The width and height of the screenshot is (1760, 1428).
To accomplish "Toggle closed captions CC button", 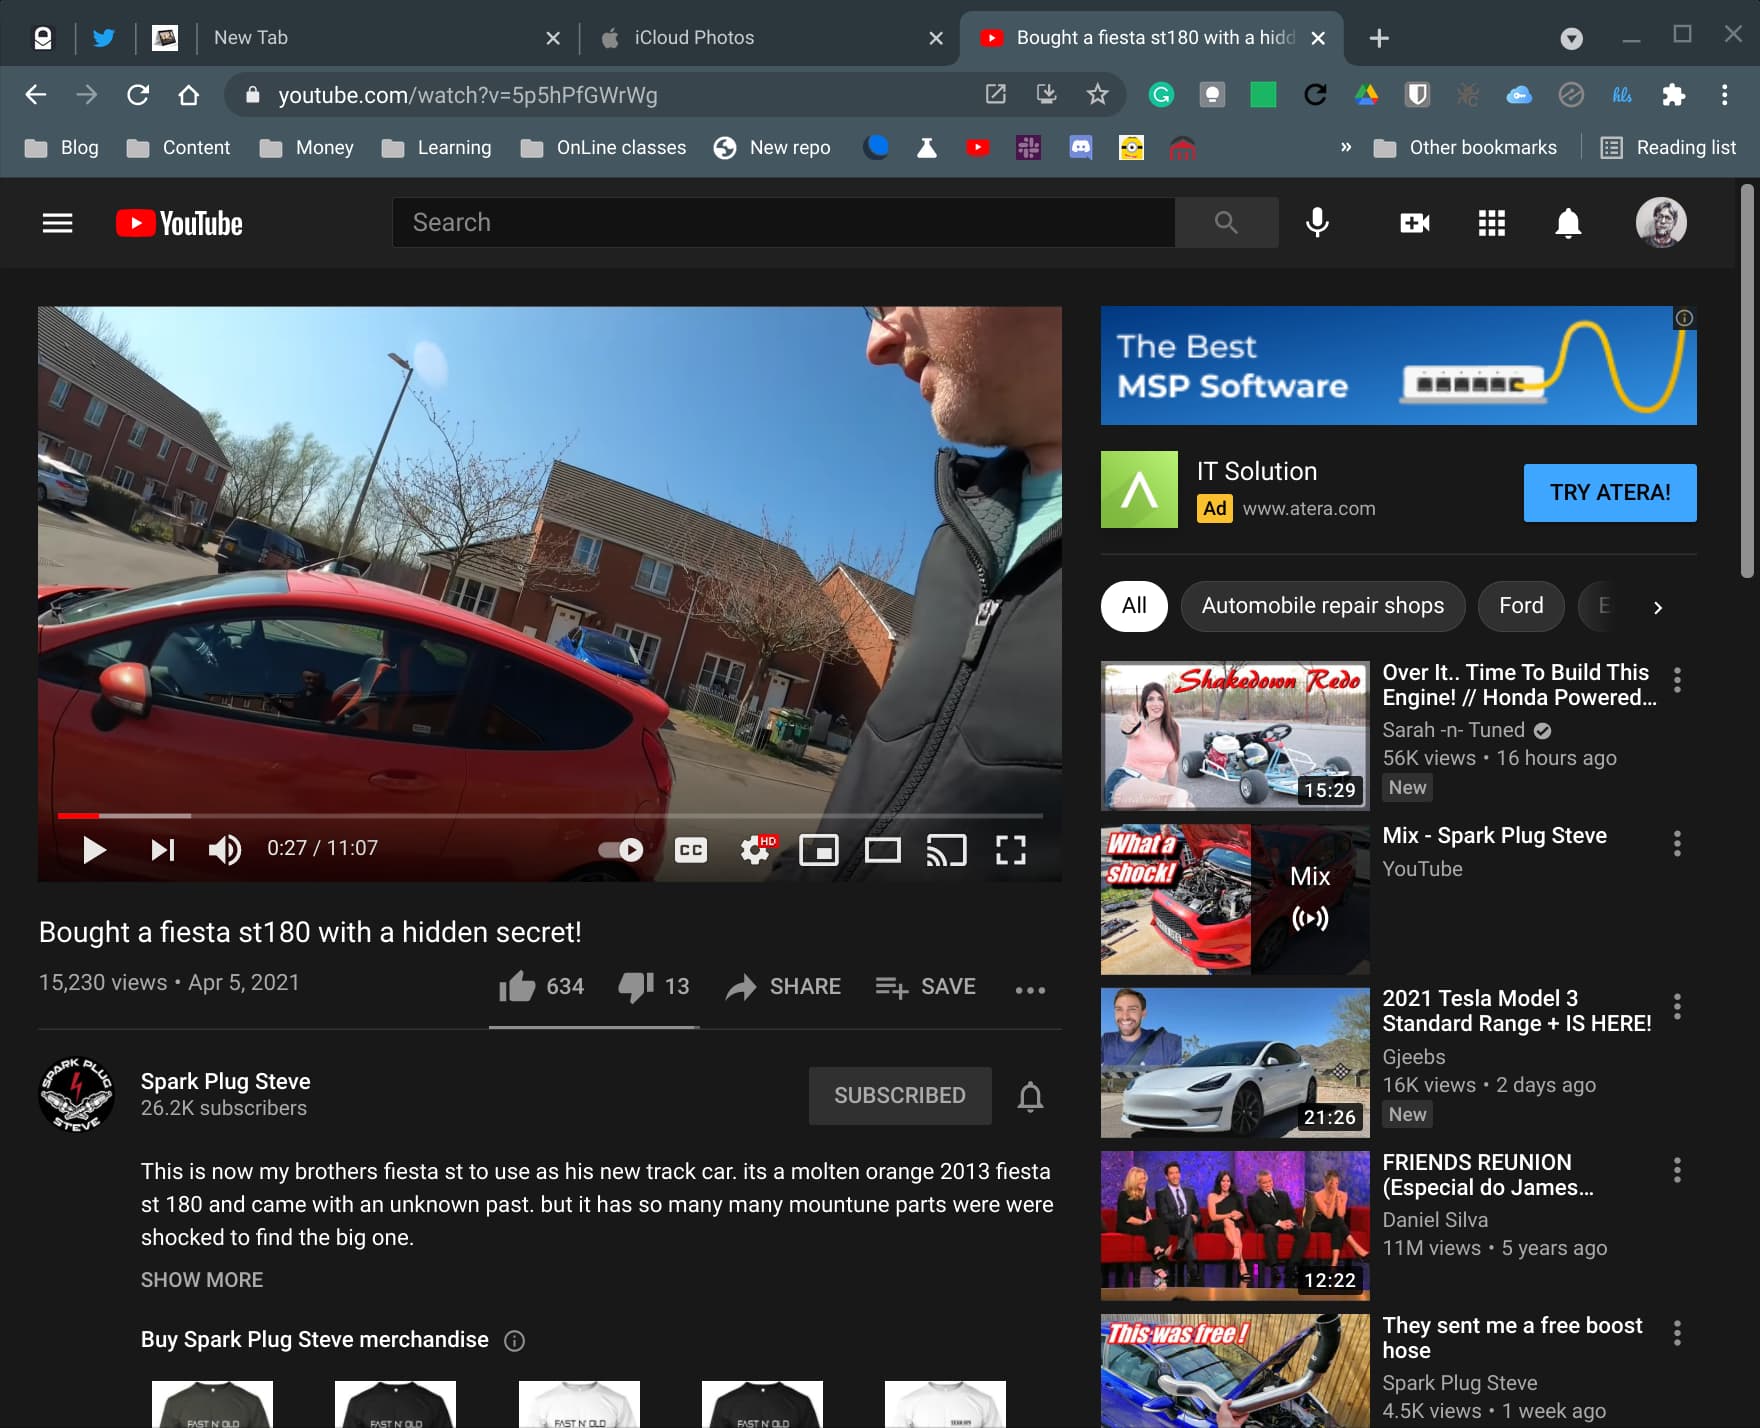I will [691, 850].
